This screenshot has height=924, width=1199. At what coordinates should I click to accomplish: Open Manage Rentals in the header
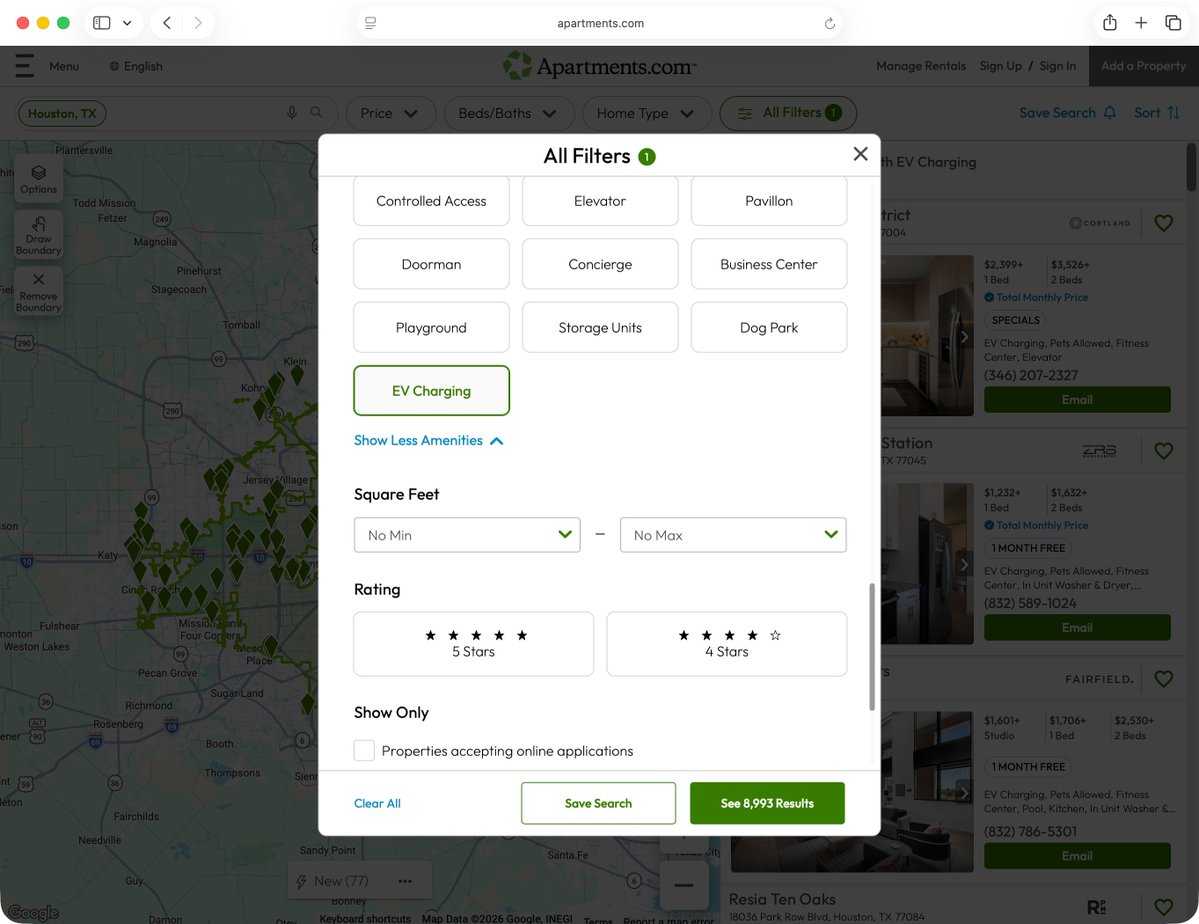[921, 66]
